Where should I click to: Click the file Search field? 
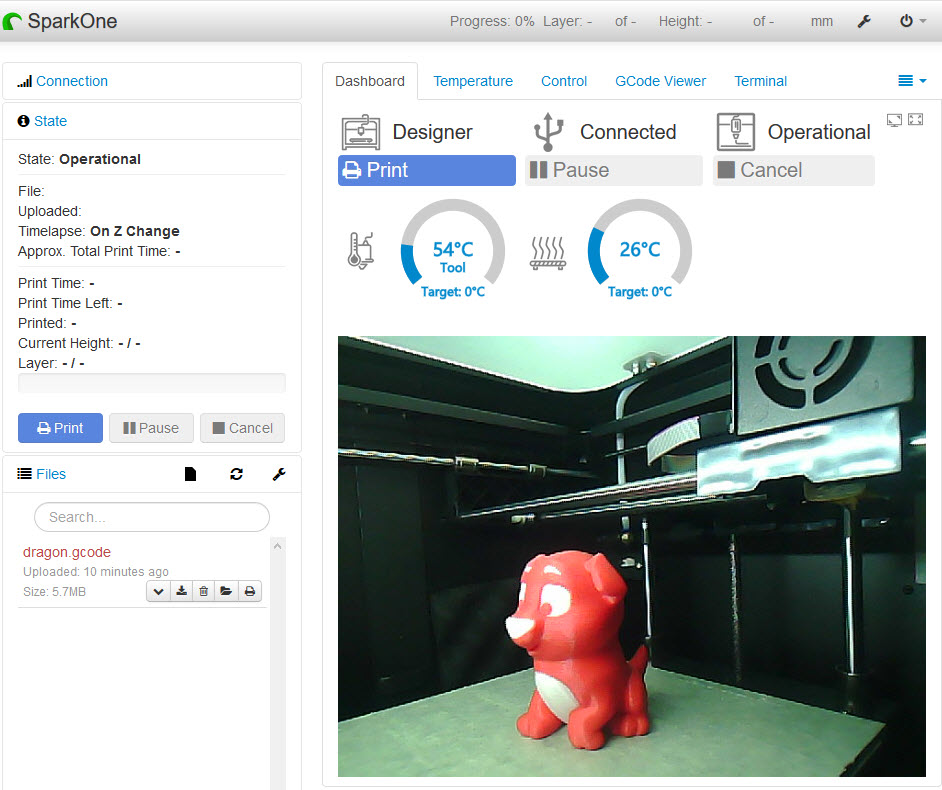click(152, 517)
